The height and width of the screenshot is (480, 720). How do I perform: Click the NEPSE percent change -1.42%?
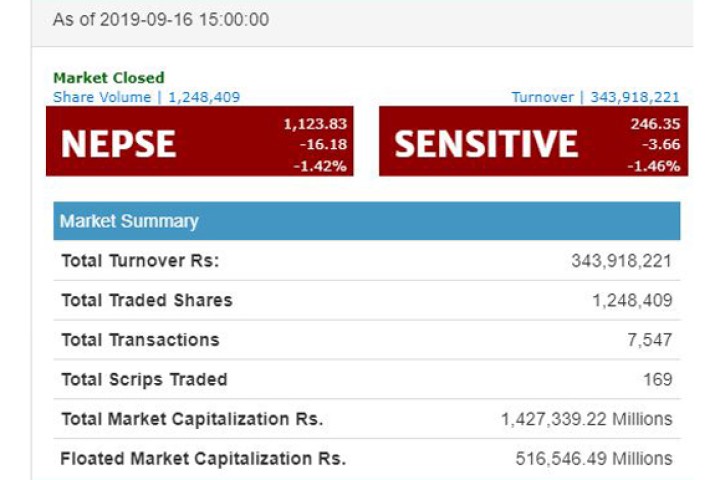tap(320, 166)
